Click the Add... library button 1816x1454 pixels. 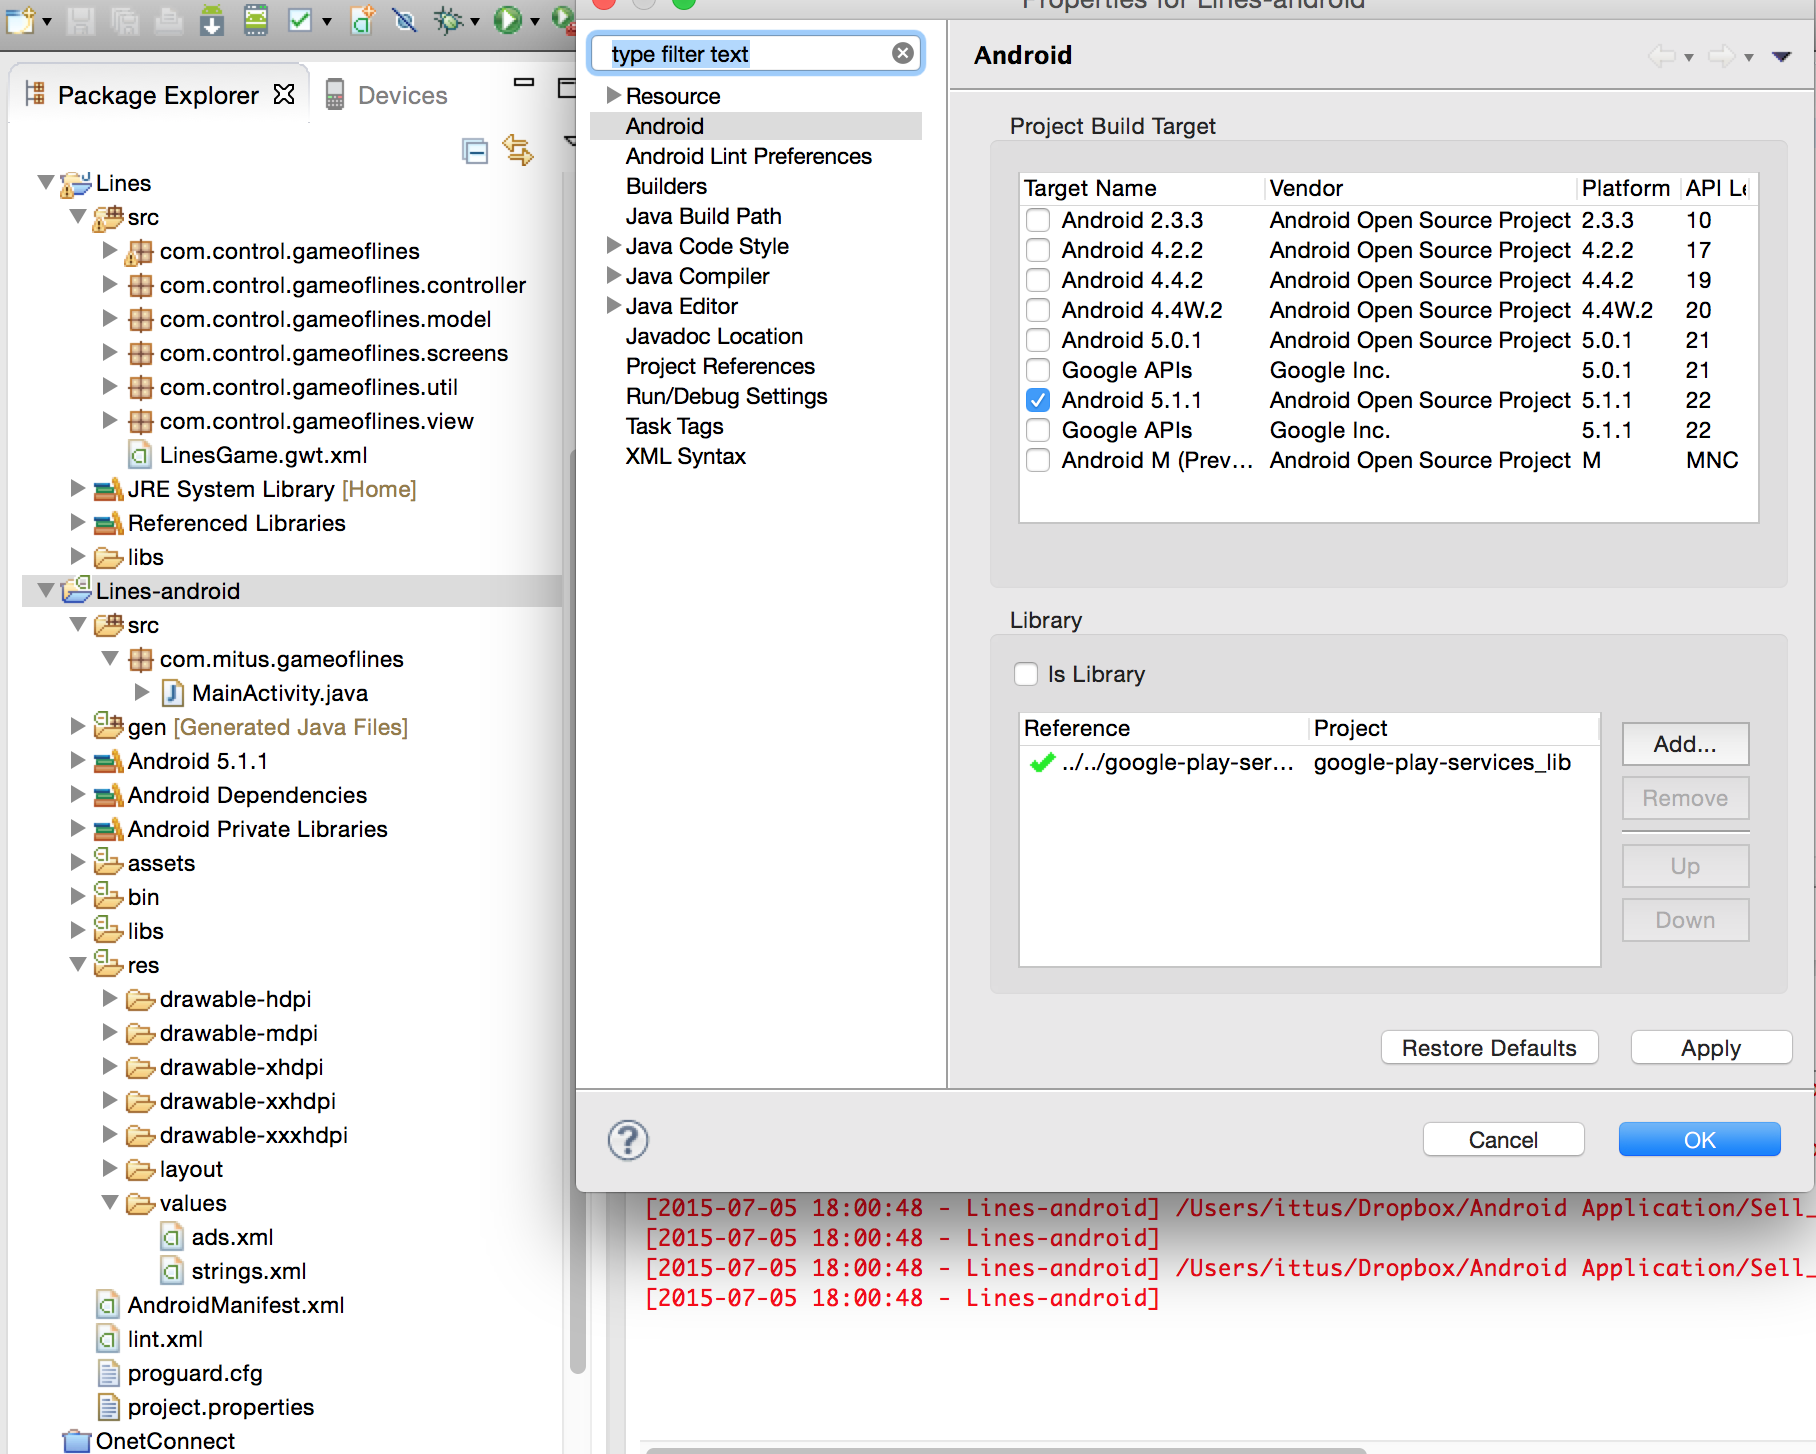point(1684,744)
